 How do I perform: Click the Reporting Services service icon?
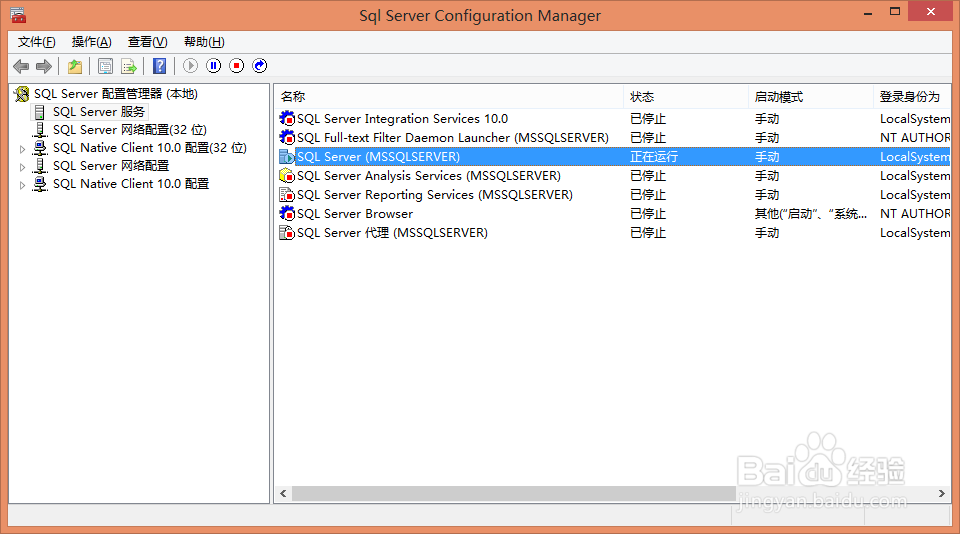pos(287,195)
